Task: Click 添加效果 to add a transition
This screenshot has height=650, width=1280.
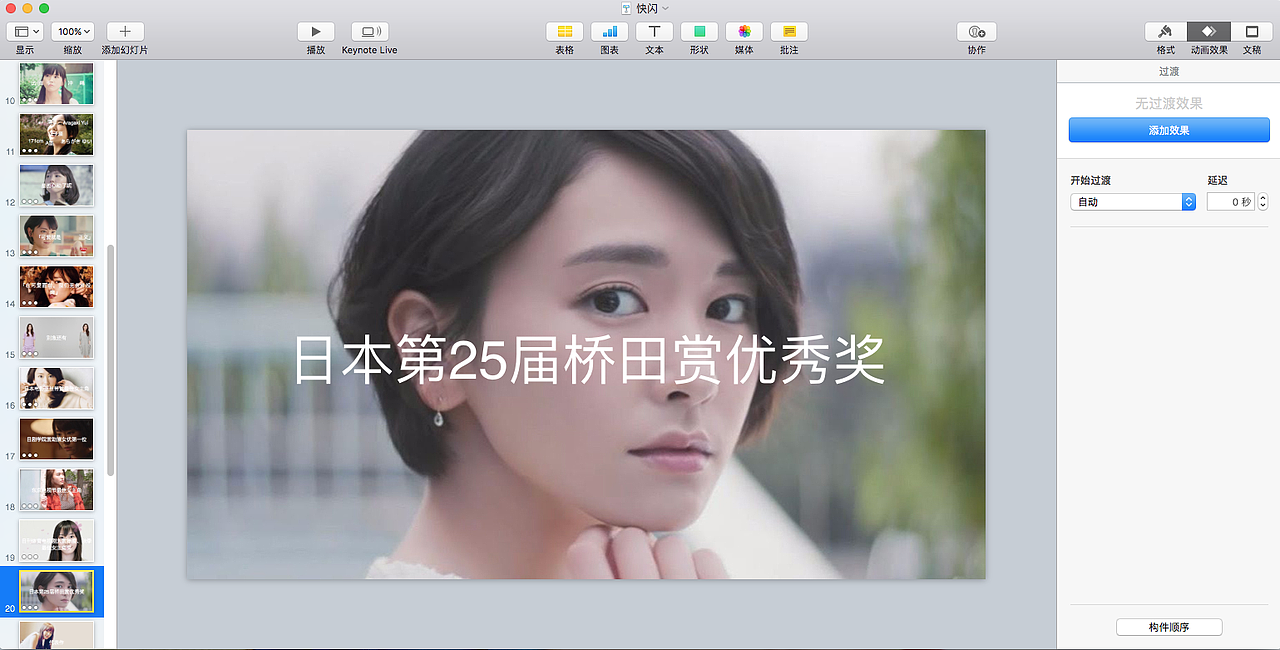Action: point(1168,129)
